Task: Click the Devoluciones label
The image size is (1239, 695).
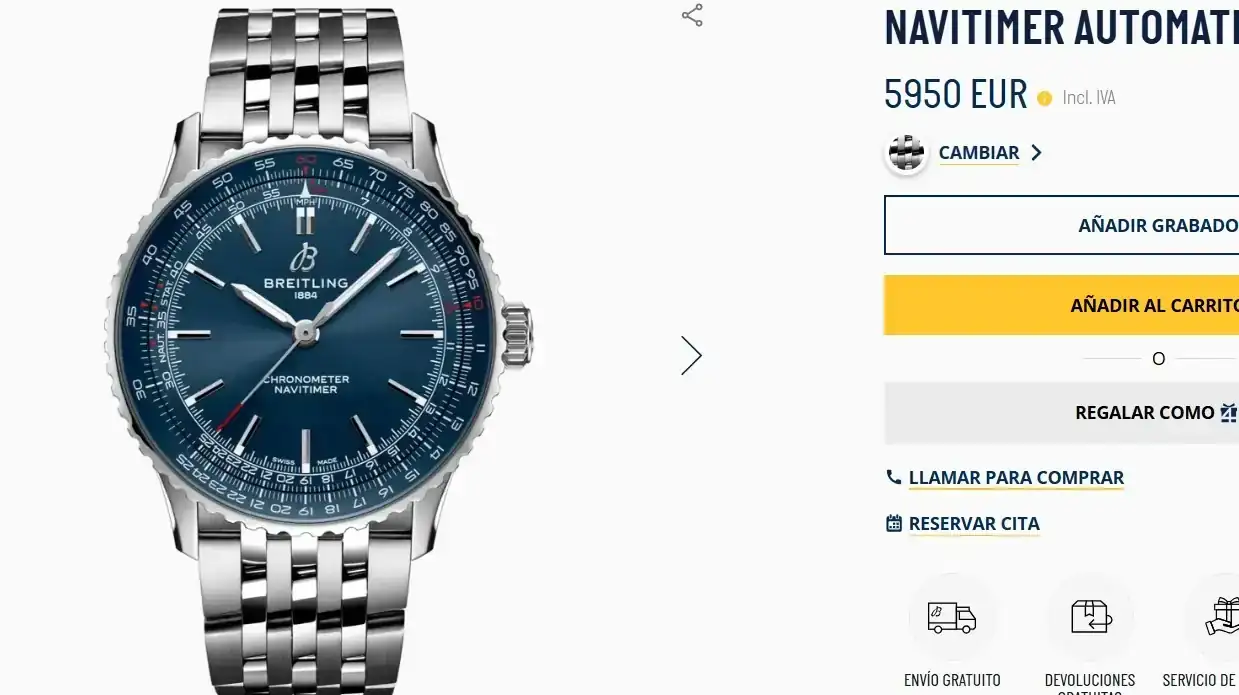Action: tap(1090, 681)
